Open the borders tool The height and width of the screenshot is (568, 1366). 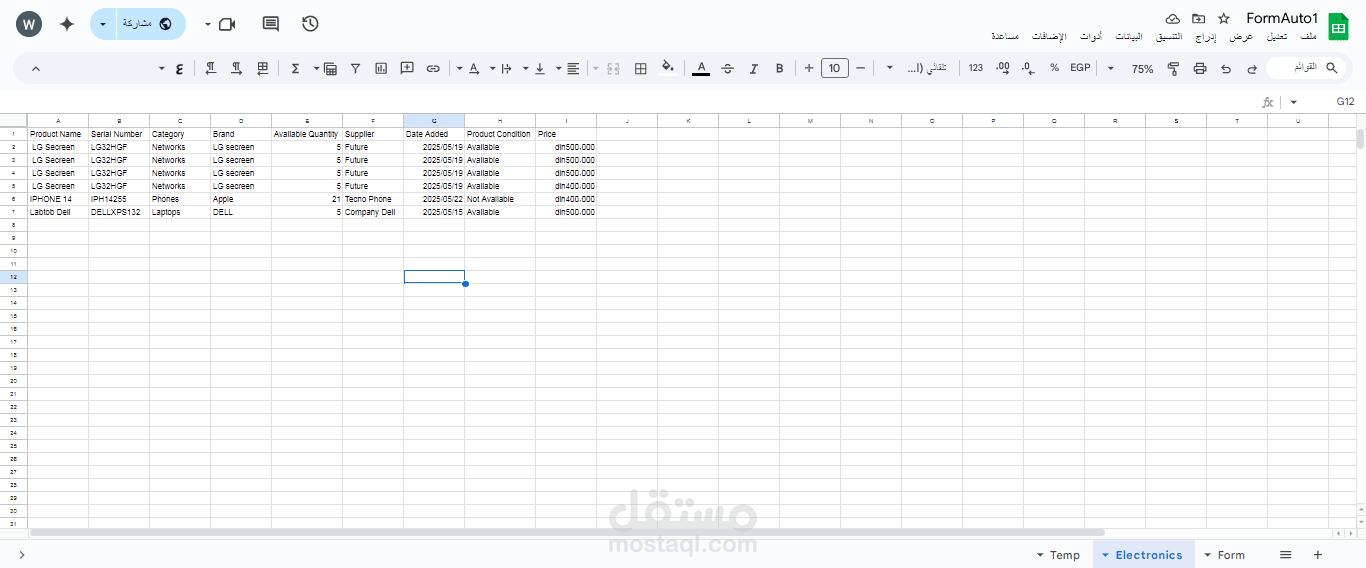click(641, 68)
